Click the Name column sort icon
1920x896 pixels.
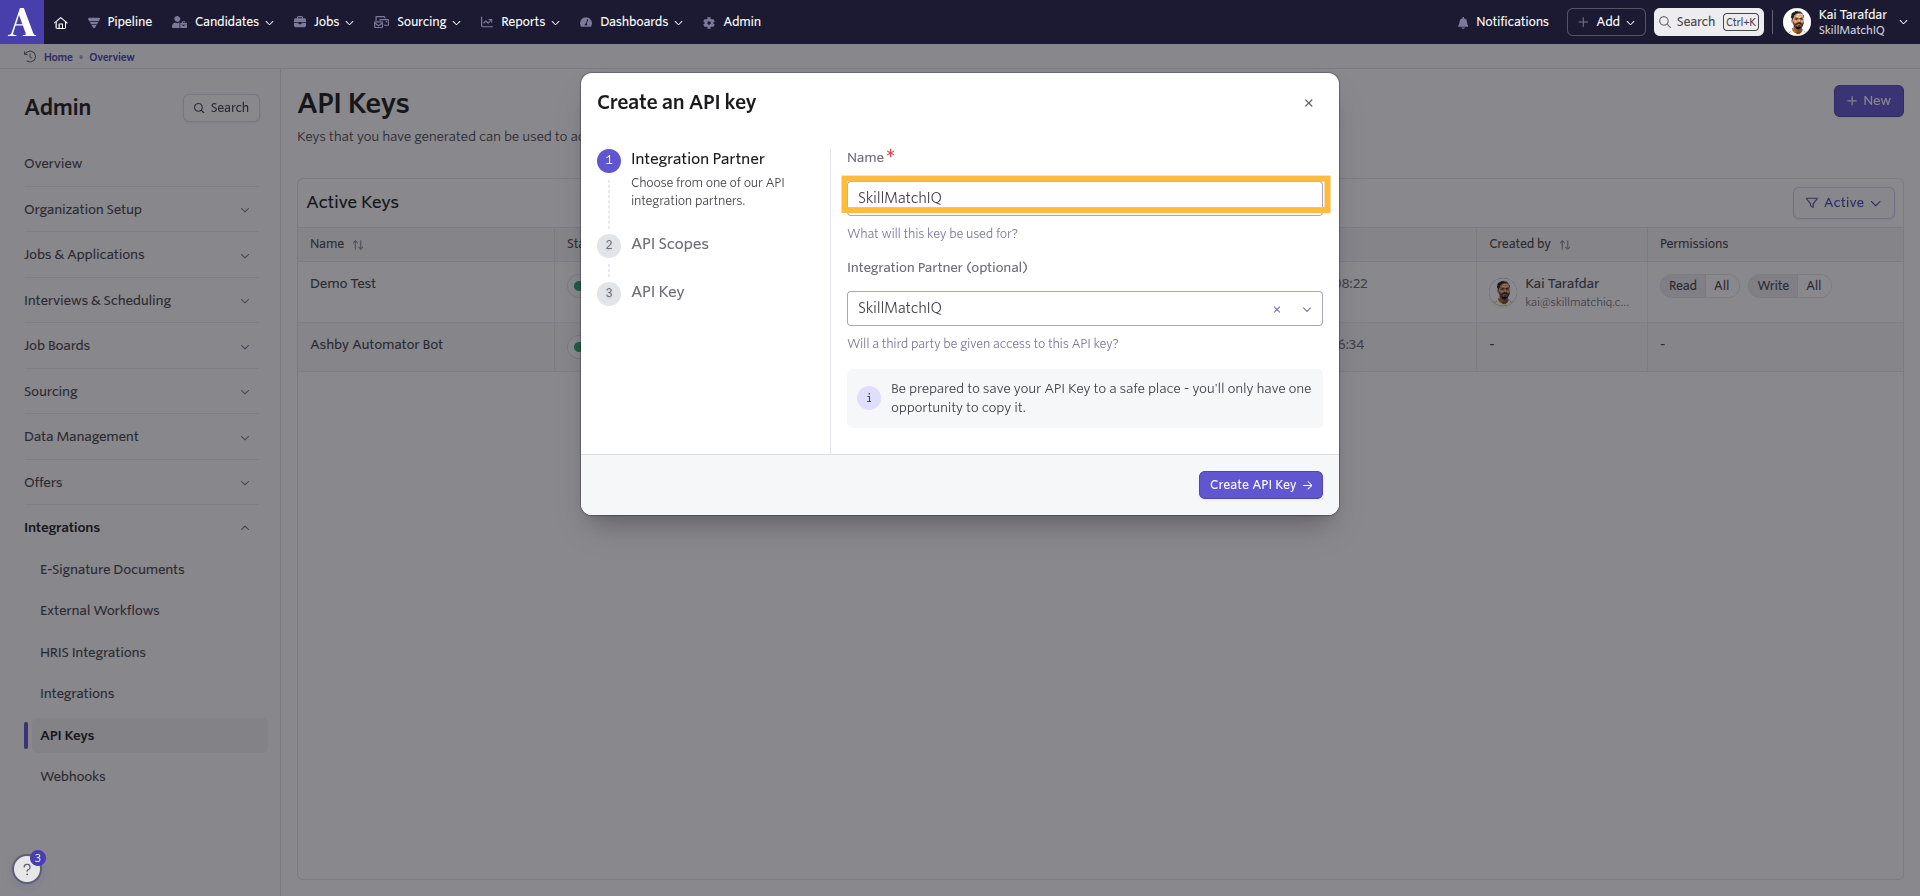[358, 245]
